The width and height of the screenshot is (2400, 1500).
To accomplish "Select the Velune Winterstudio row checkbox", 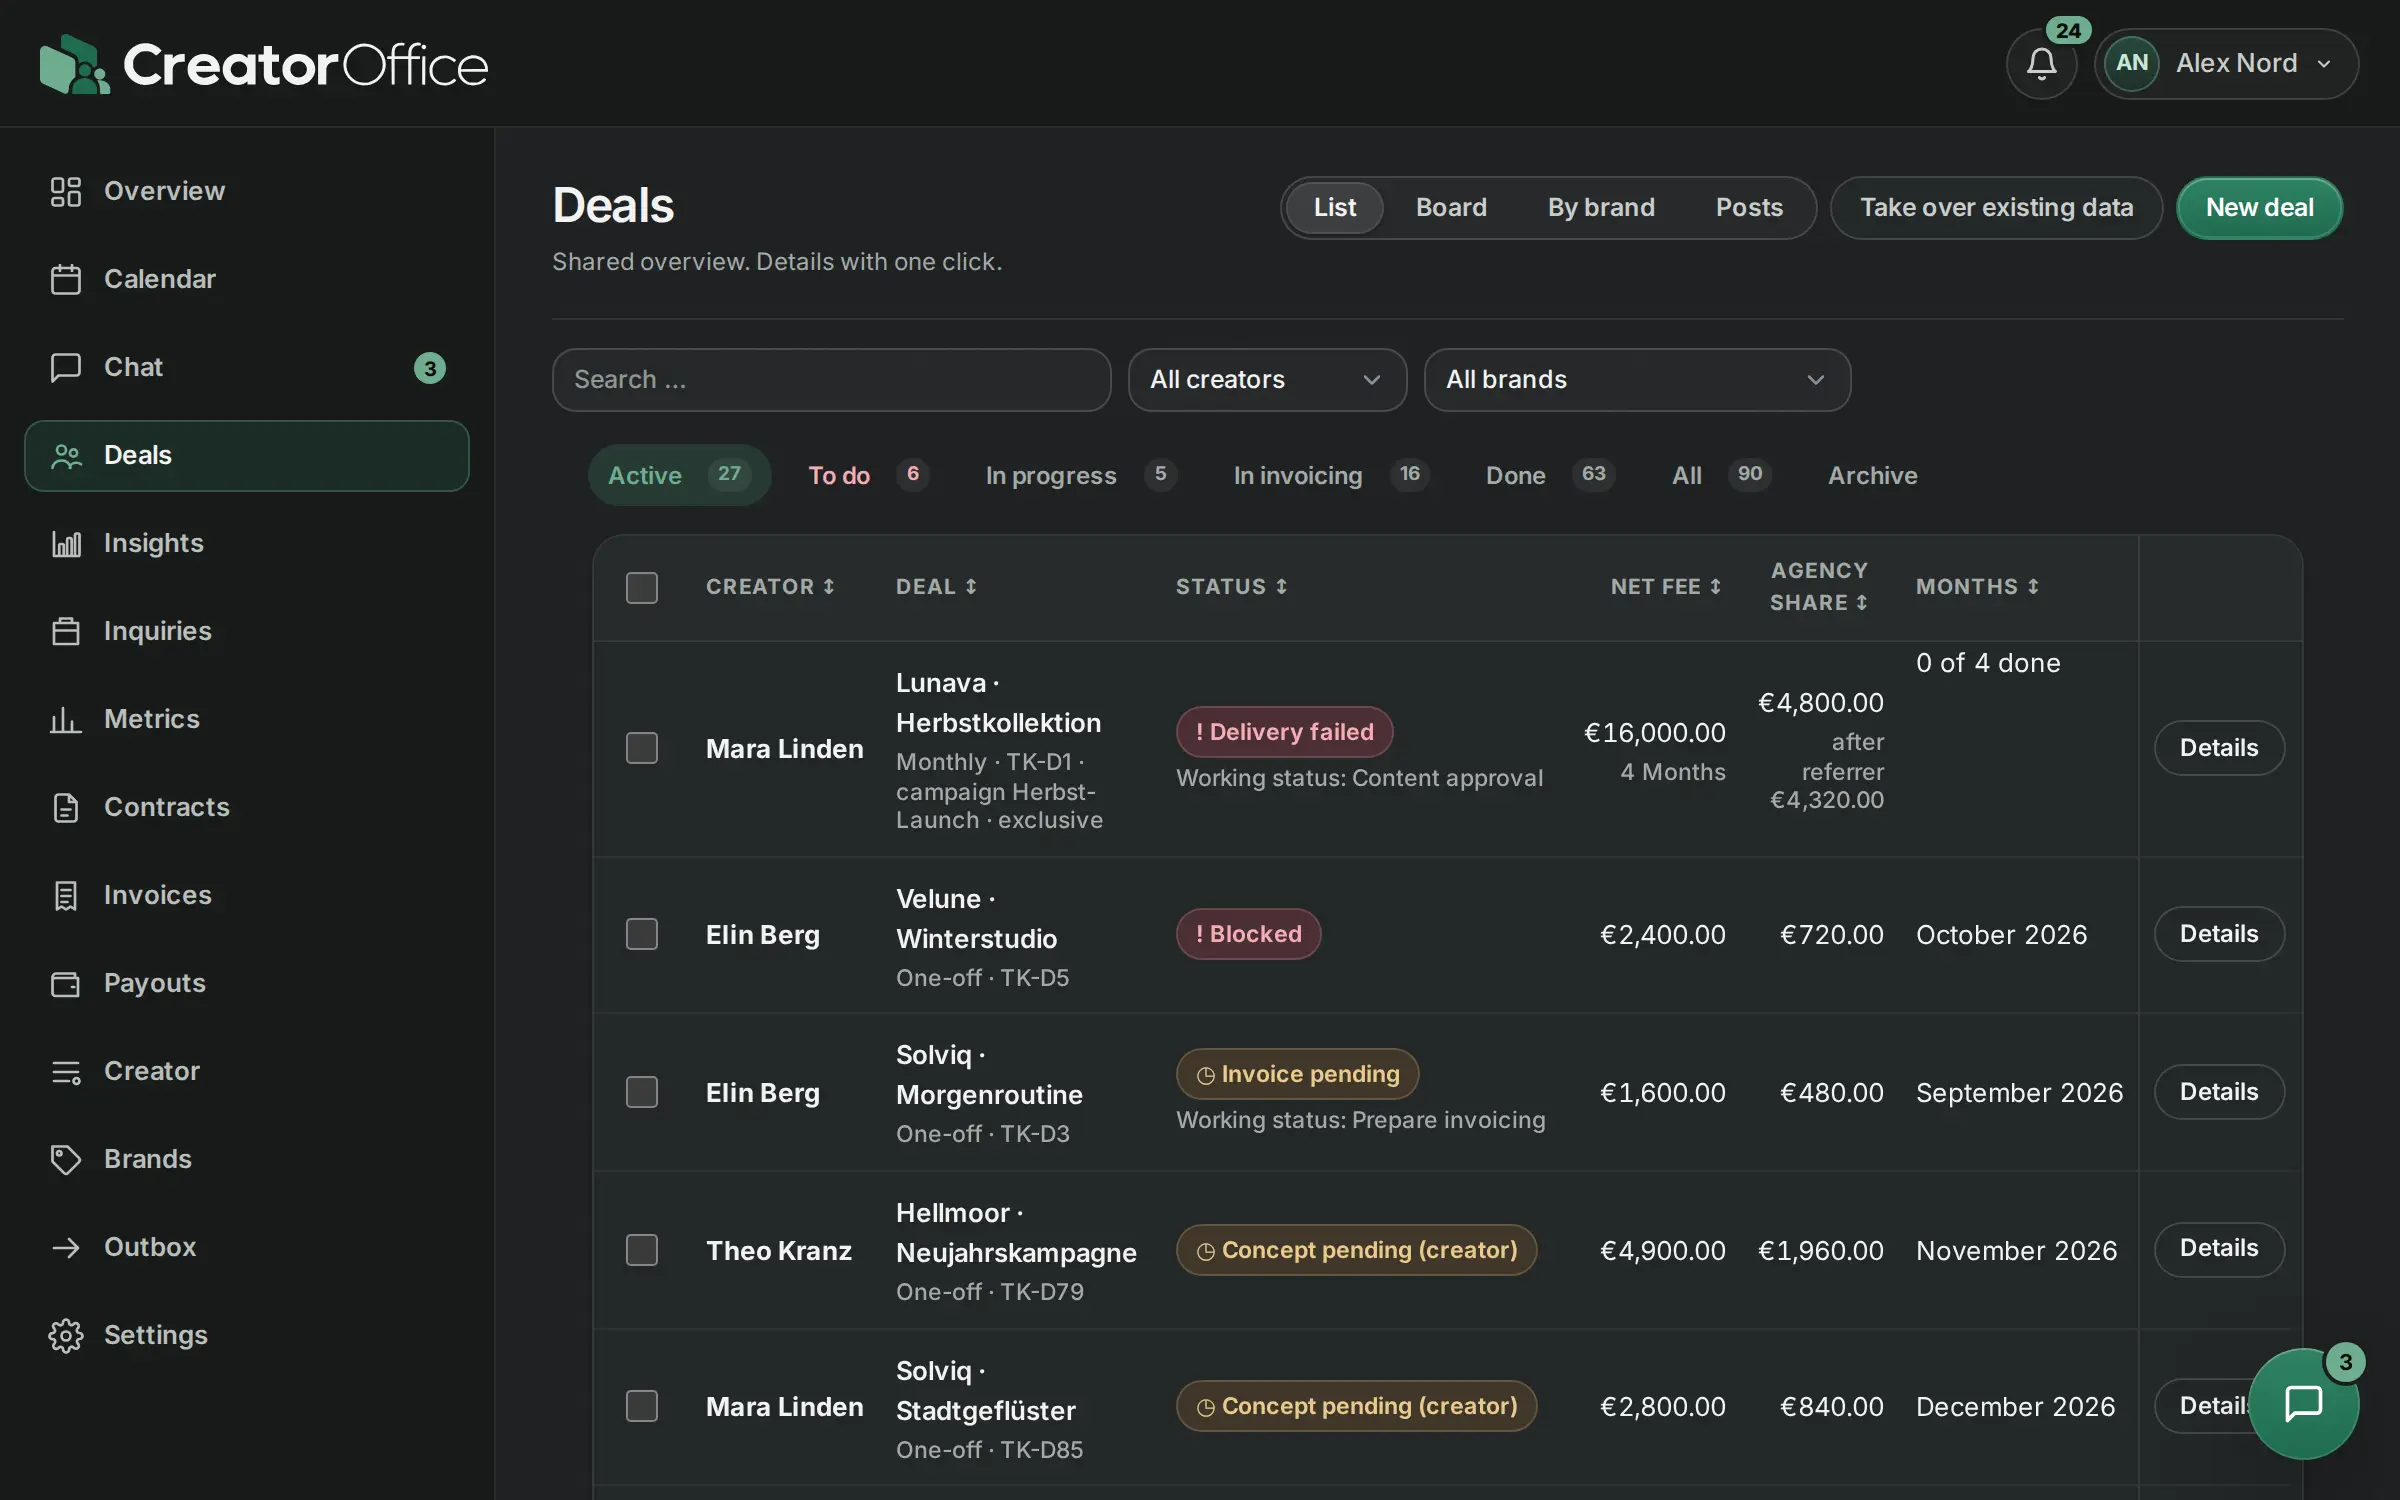I will [642, 934].
